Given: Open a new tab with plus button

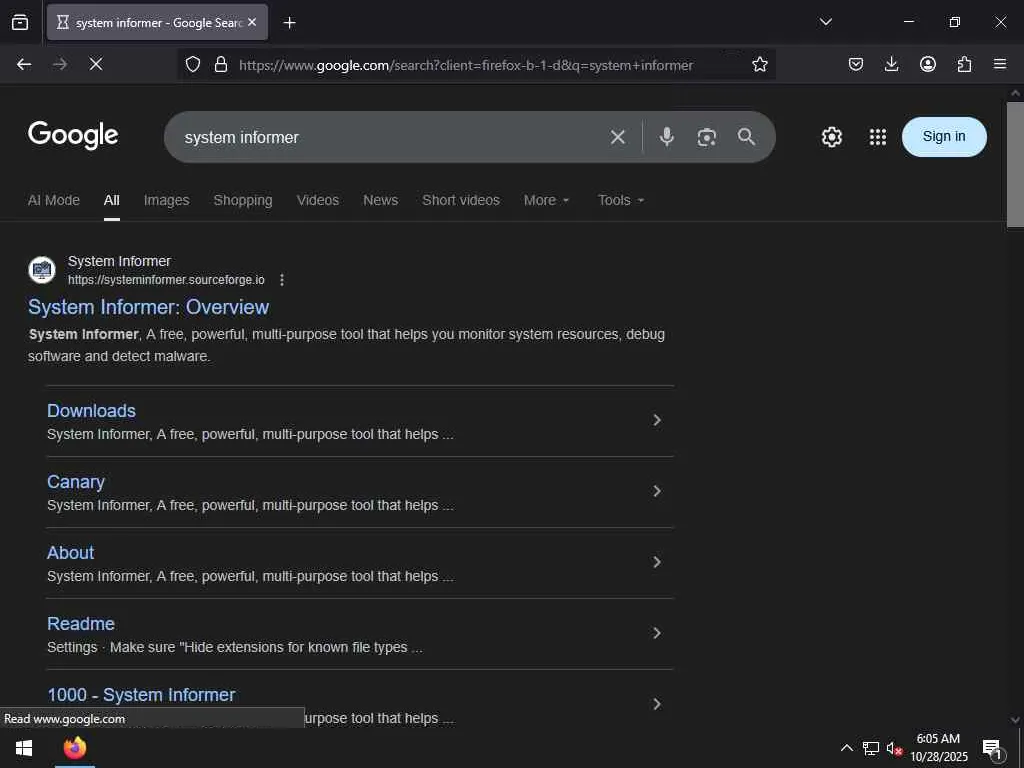Looking at the screenshot, I should coord(289,23).
